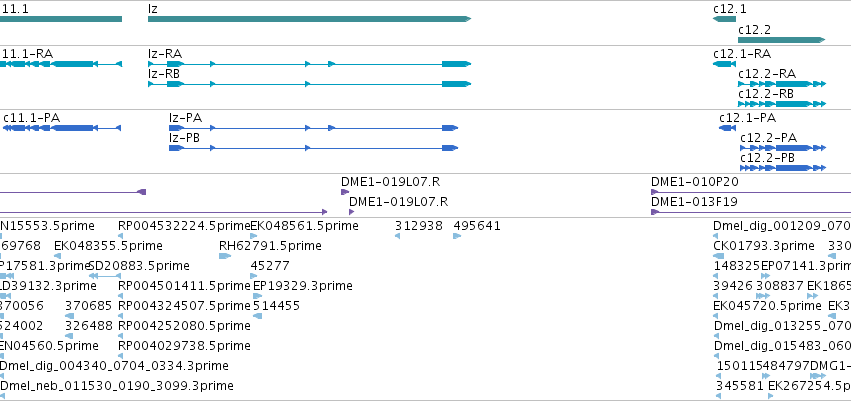Image resolution: width=851 pixels, height=401 pixels.
Task: Select the EK045720.5prime EST label
Action: coord(767,305)
